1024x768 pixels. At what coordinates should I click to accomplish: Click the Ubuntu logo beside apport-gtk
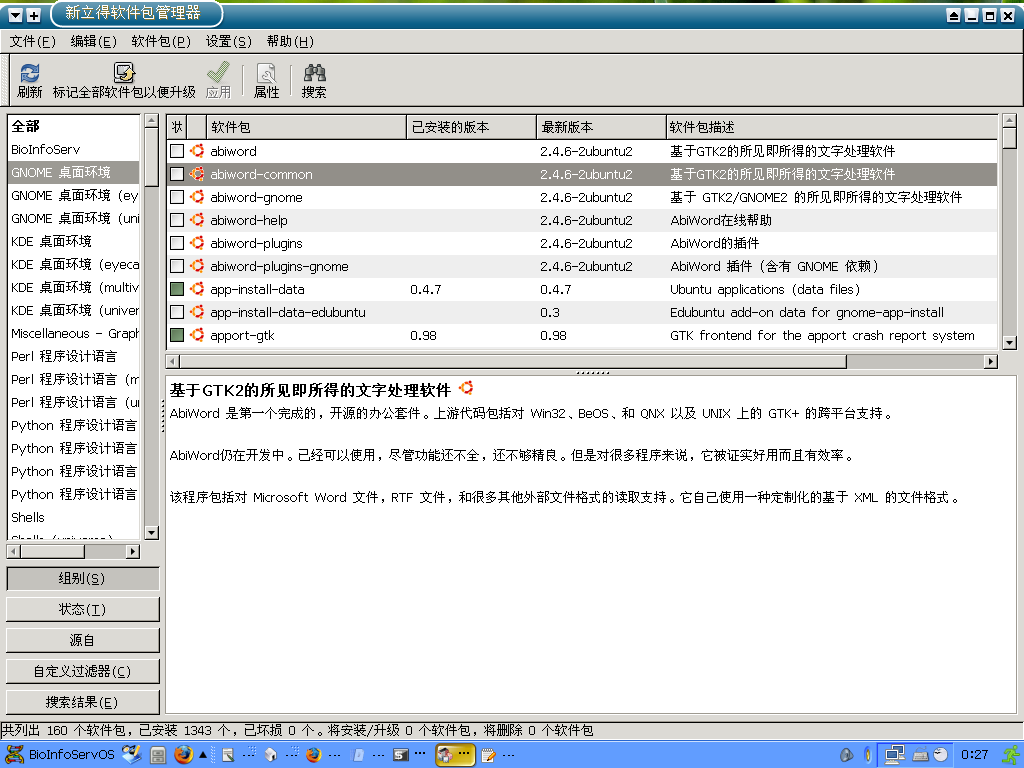click(197, 335)
